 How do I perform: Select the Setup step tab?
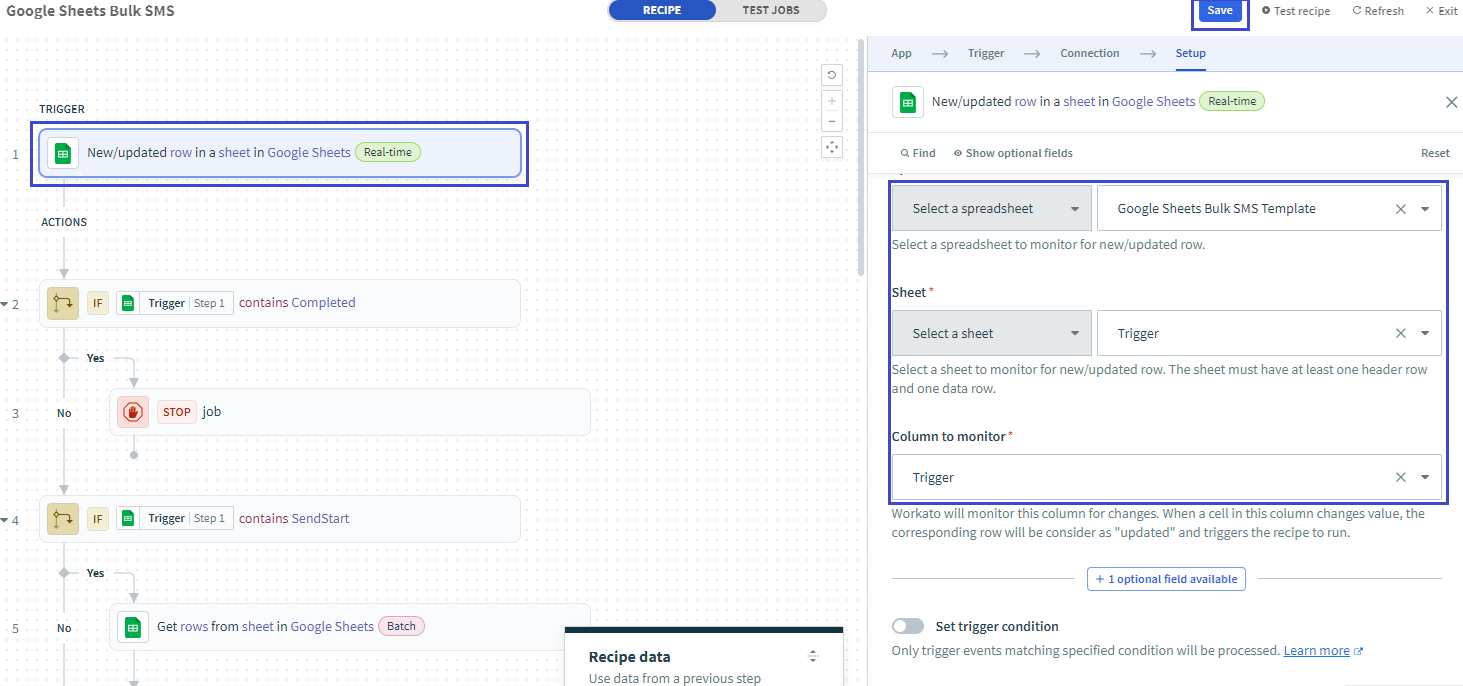(x=1190, y=53)
